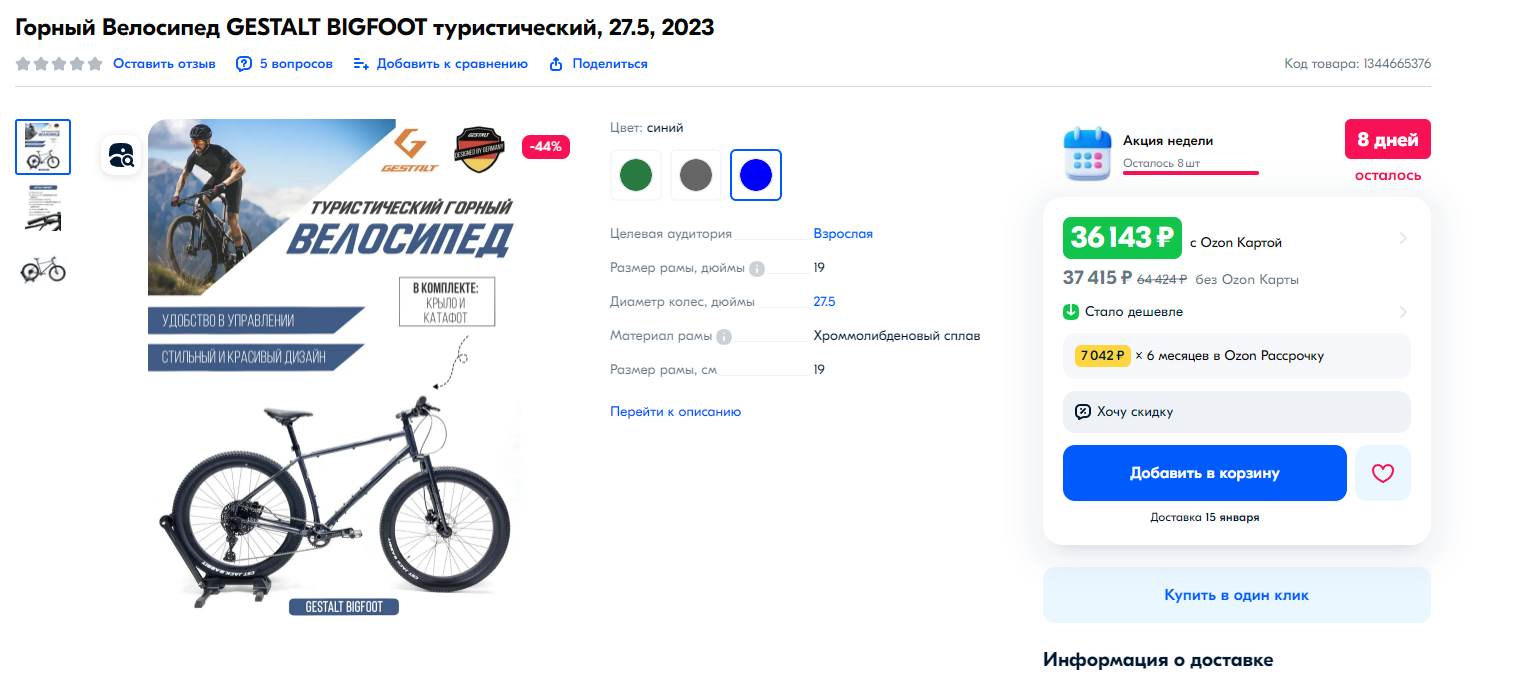
Task: Select the green color swatch
Action: (636, 175)
